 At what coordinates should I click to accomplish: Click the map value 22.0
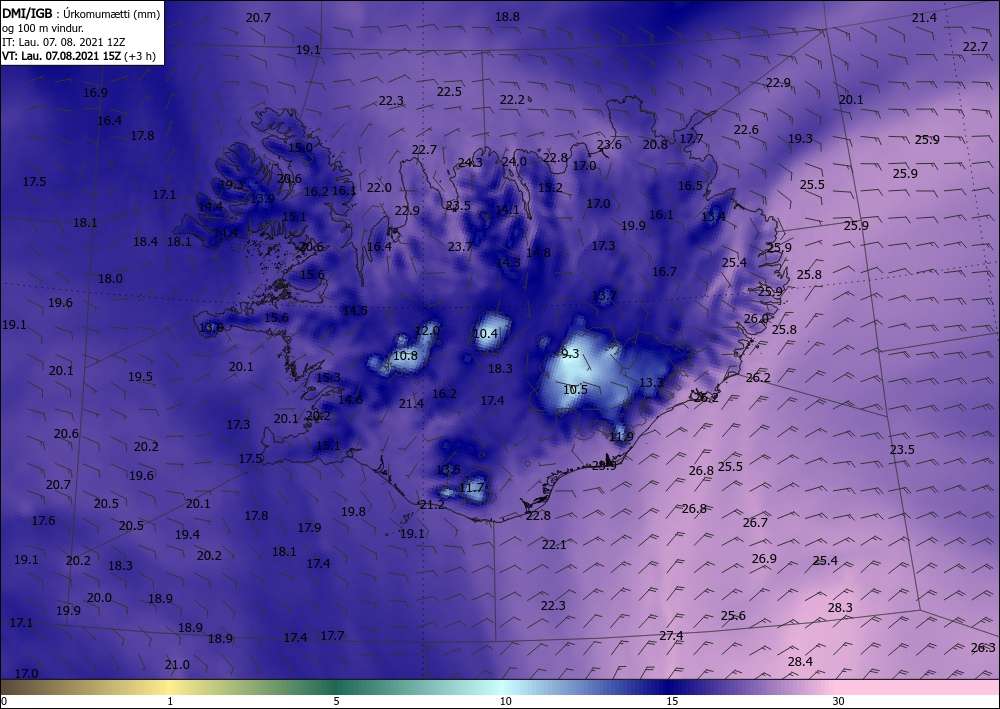pos(379,188)
